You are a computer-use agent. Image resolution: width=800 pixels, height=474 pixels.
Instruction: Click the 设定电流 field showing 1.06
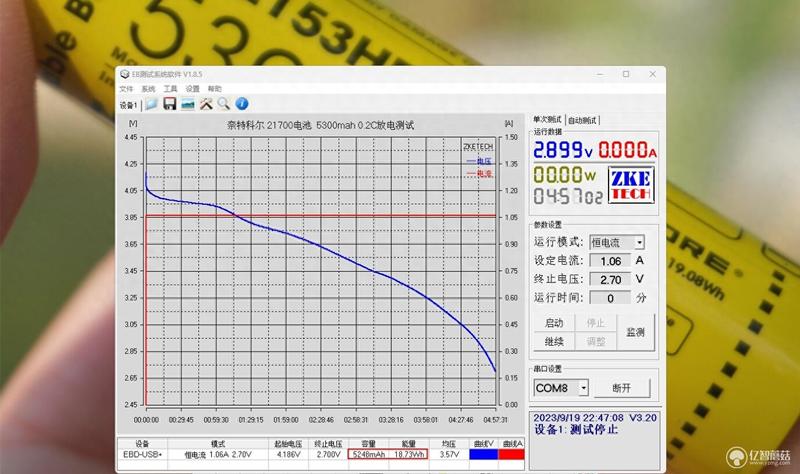610,261
